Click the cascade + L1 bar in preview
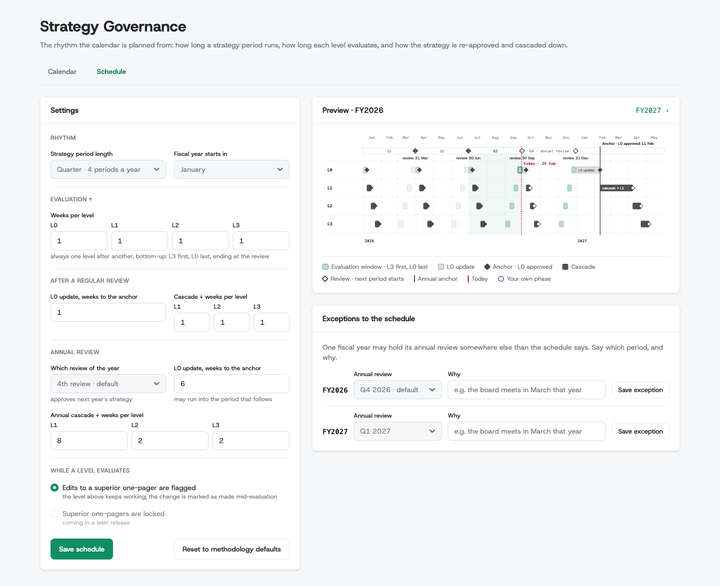Image resolution: width=720 pixels, height=586 pixels. (616, 188)
